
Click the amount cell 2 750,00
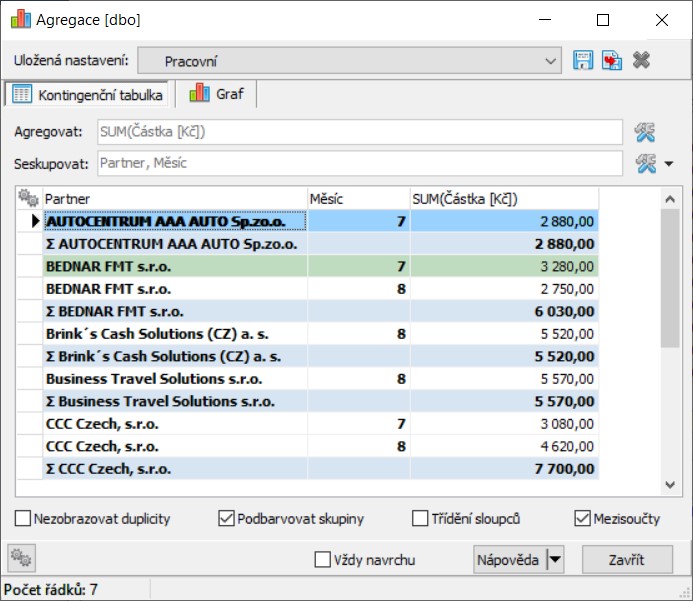tap(504, 289)
